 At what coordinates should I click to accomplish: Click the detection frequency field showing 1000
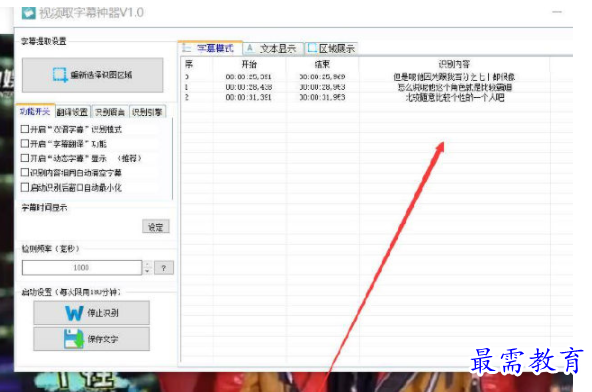(82, 268)
